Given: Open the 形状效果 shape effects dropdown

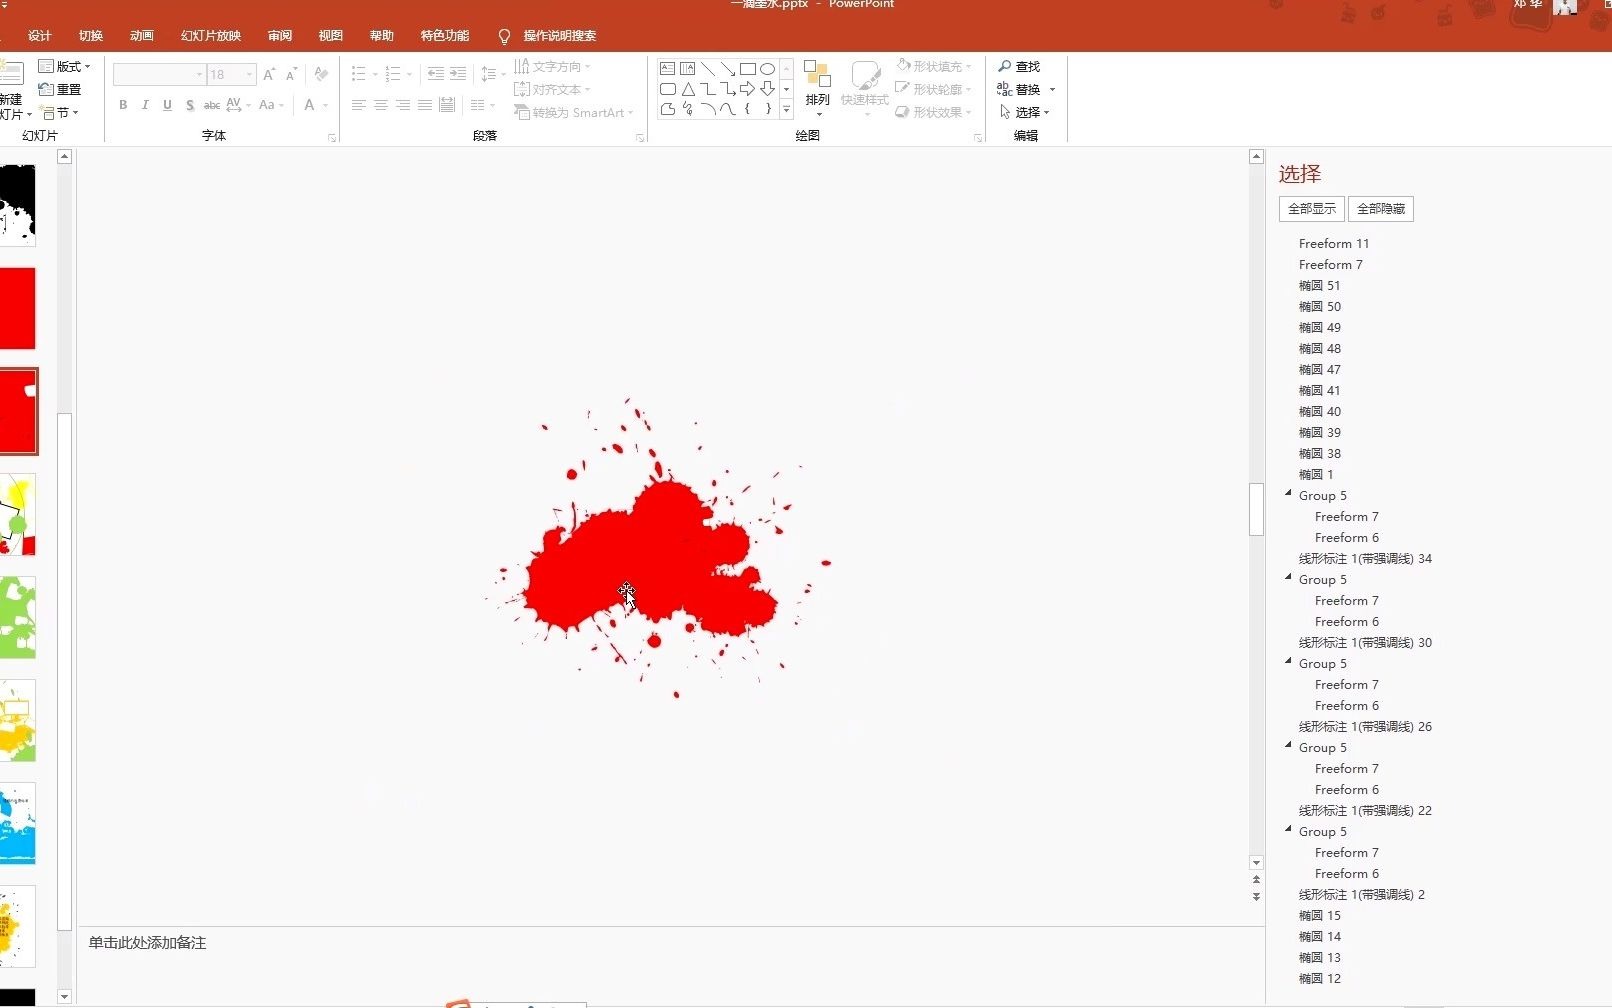Looking at the screenshot, I should click(934, 112).
